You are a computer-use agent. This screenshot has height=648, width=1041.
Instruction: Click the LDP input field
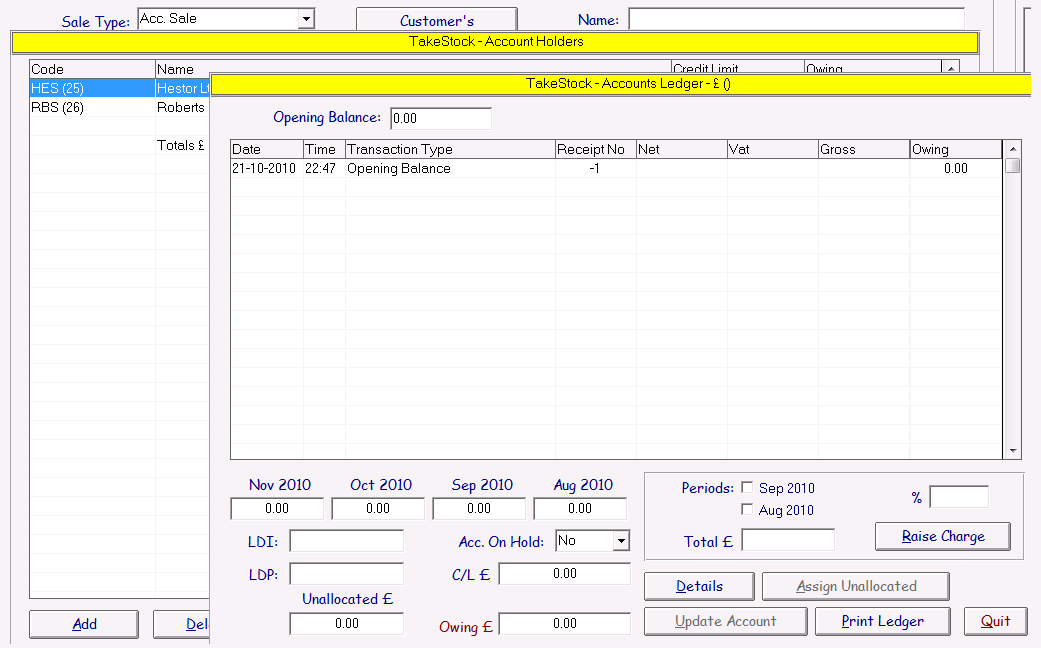coord(347,574)
